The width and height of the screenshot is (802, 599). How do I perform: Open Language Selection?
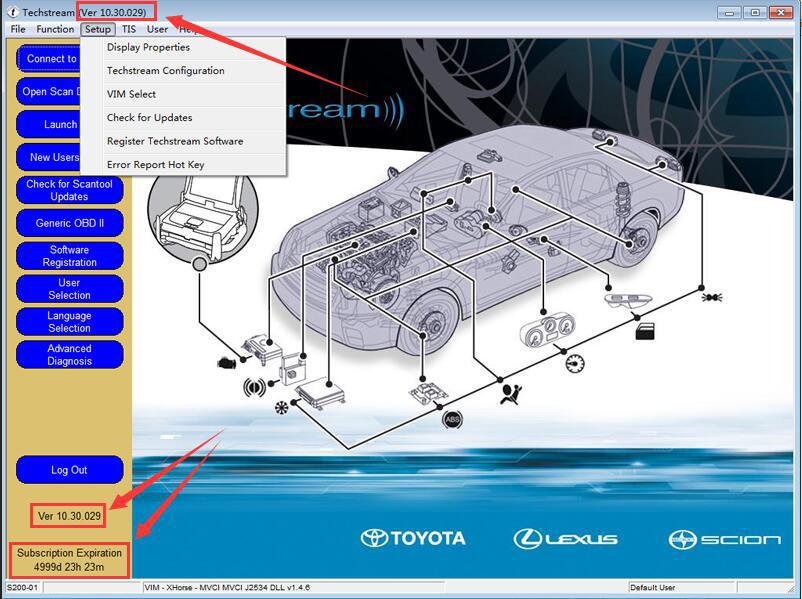[x=70, y=322]
